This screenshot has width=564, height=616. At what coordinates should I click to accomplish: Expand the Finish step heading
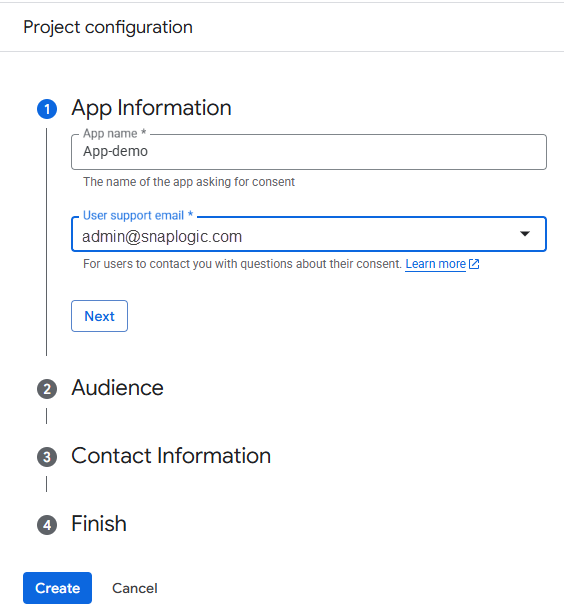pos(99,524)
